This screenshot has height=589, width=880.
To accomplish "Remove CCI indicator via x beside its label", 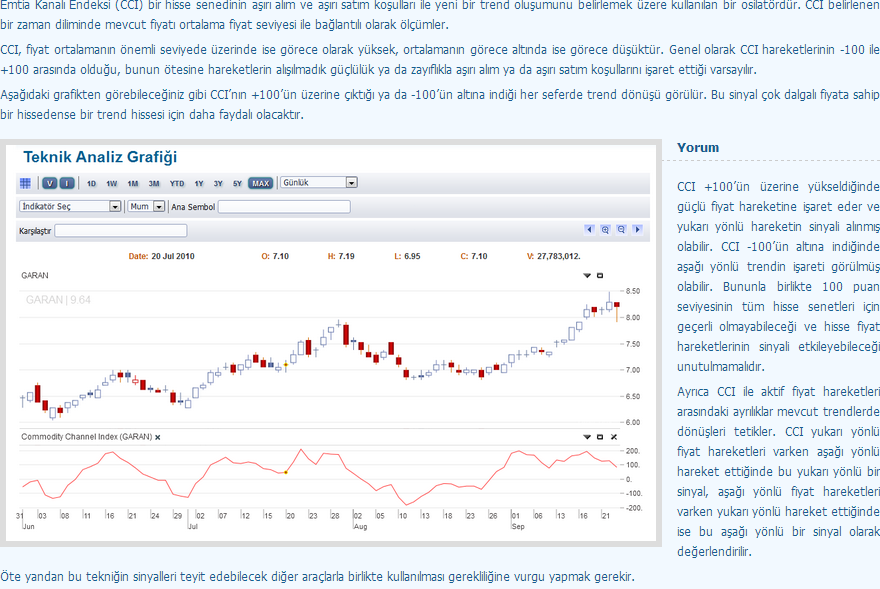I will (158, 437).
